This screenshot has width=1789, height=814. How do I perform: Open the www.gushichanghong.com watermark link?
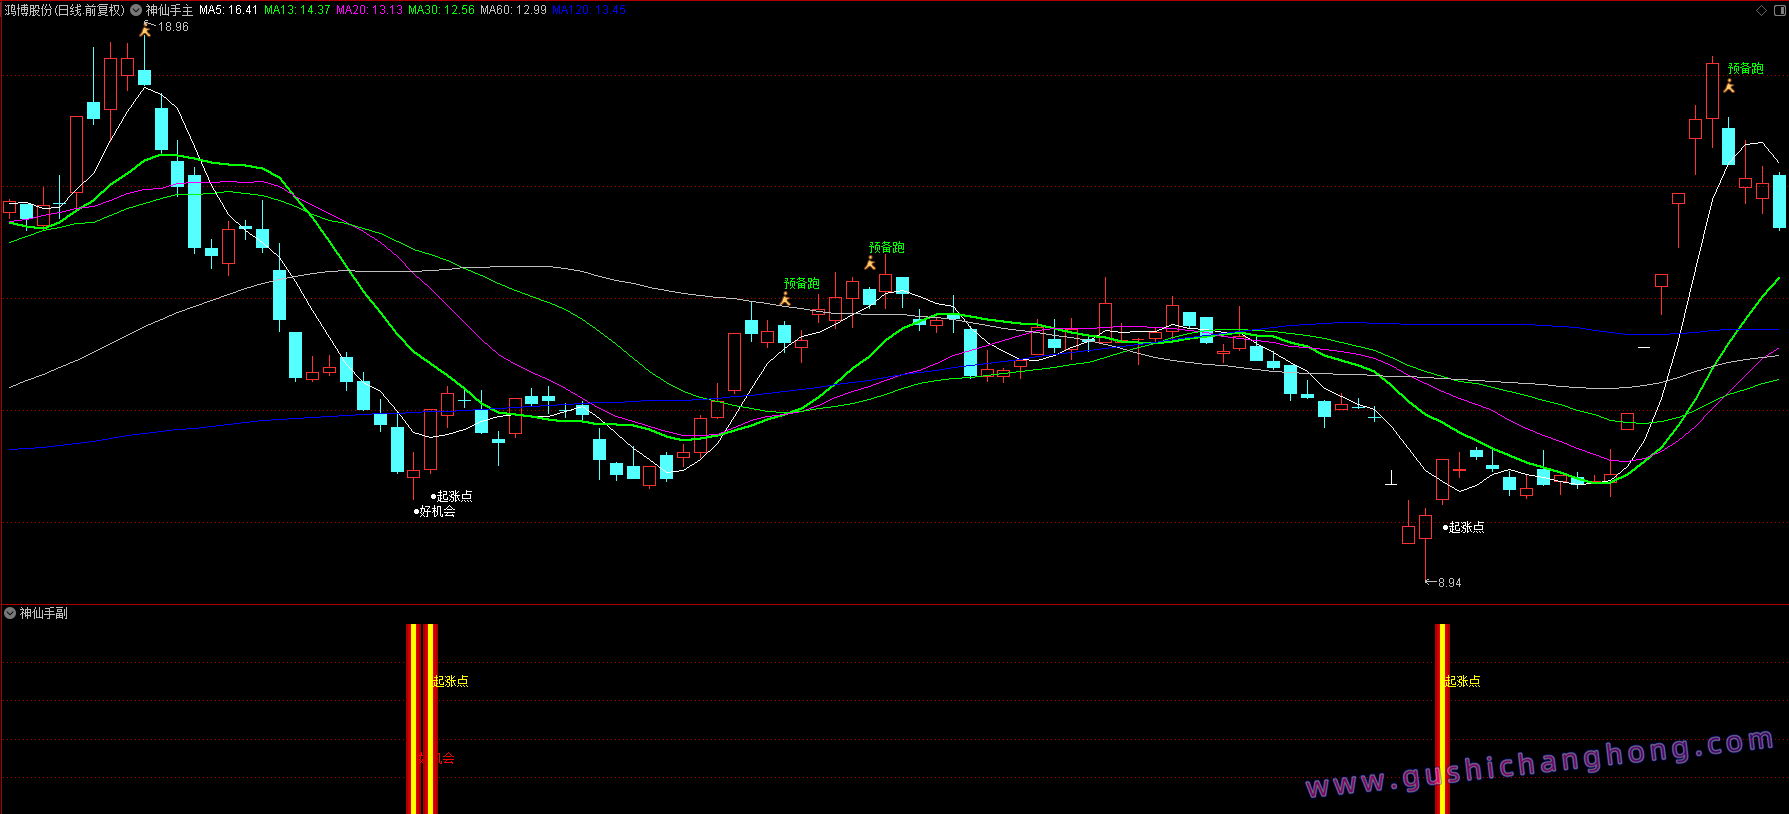pyautogui.click(x=1540, y=764)
